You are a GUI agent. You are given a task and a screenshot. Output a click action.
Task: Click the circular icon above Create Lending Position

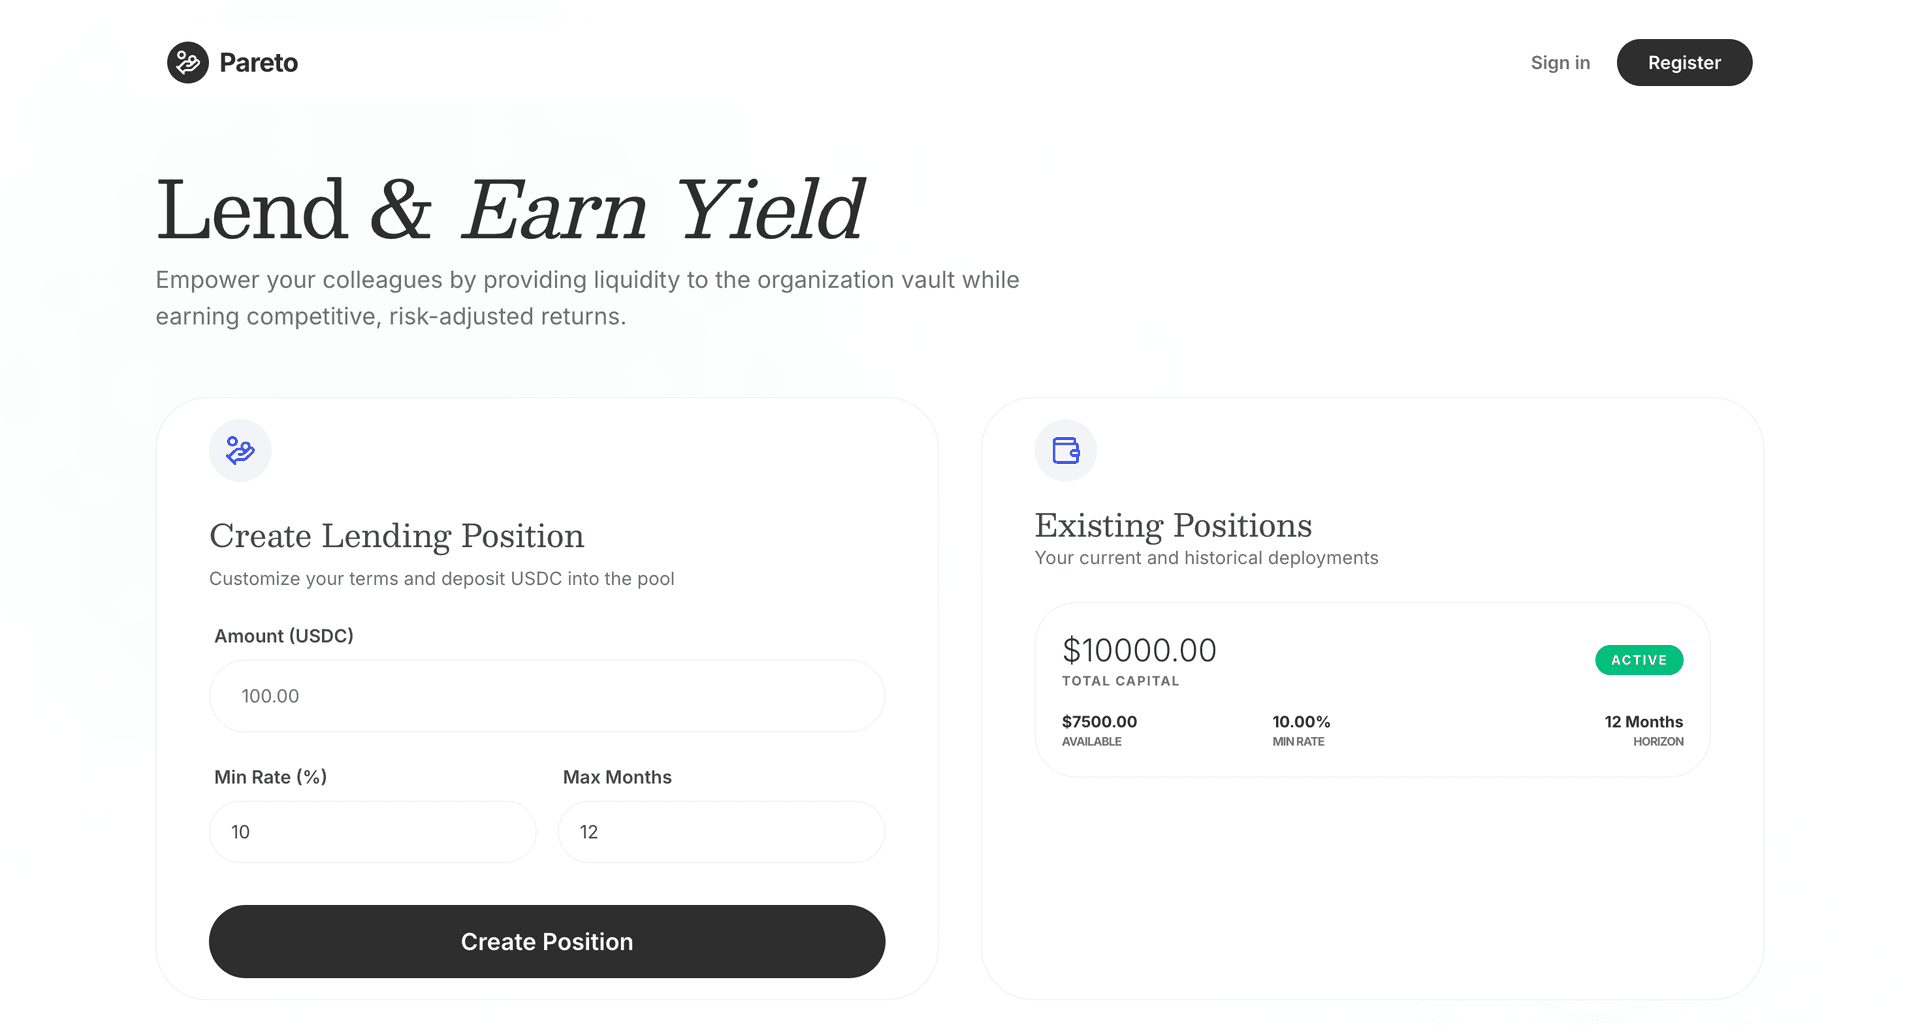pyautogui.click(x=240, y=451)
